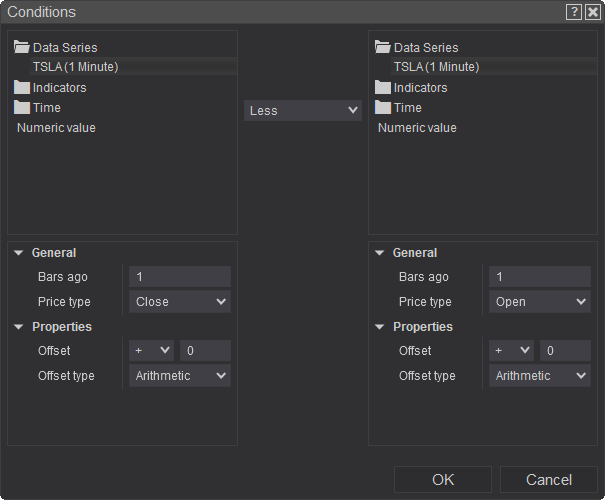Open the left Price type Close dropdown

point(180,302)
